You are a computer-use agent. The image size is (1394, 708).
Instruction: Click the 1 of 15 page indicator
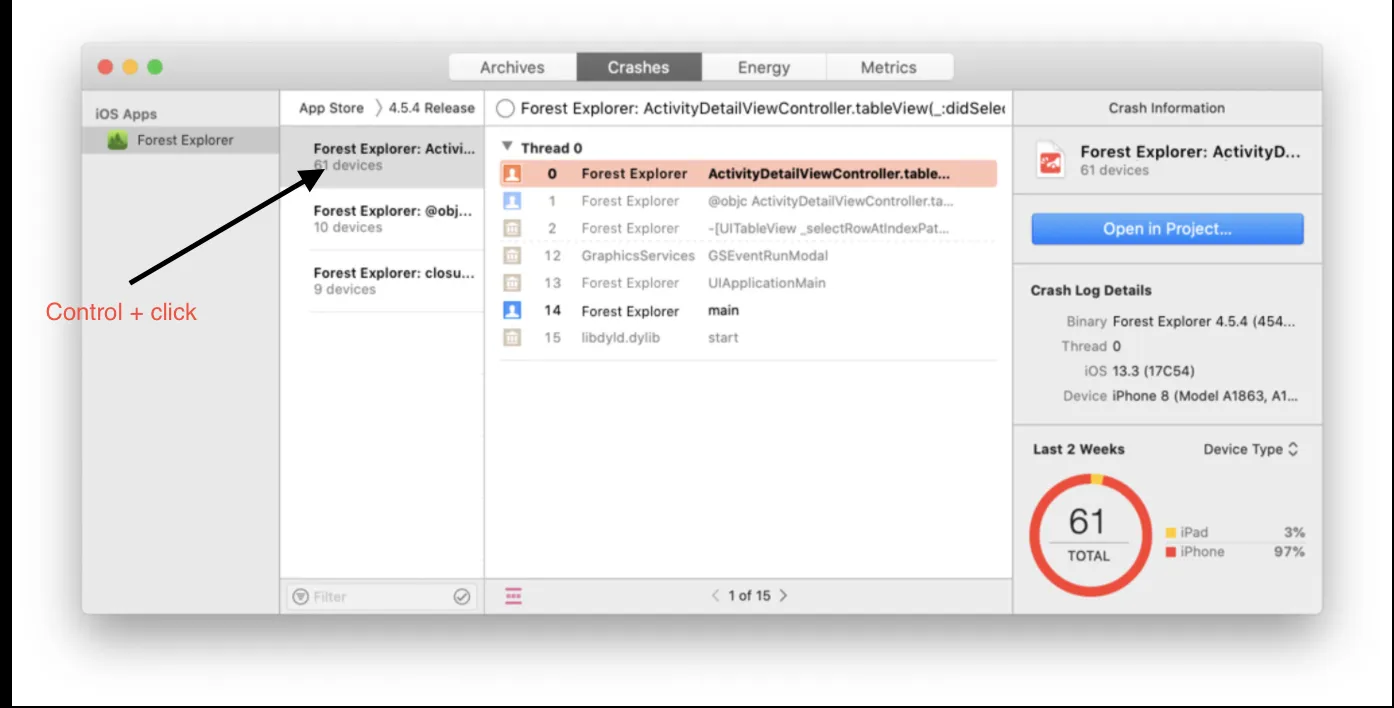pos(749,595)
